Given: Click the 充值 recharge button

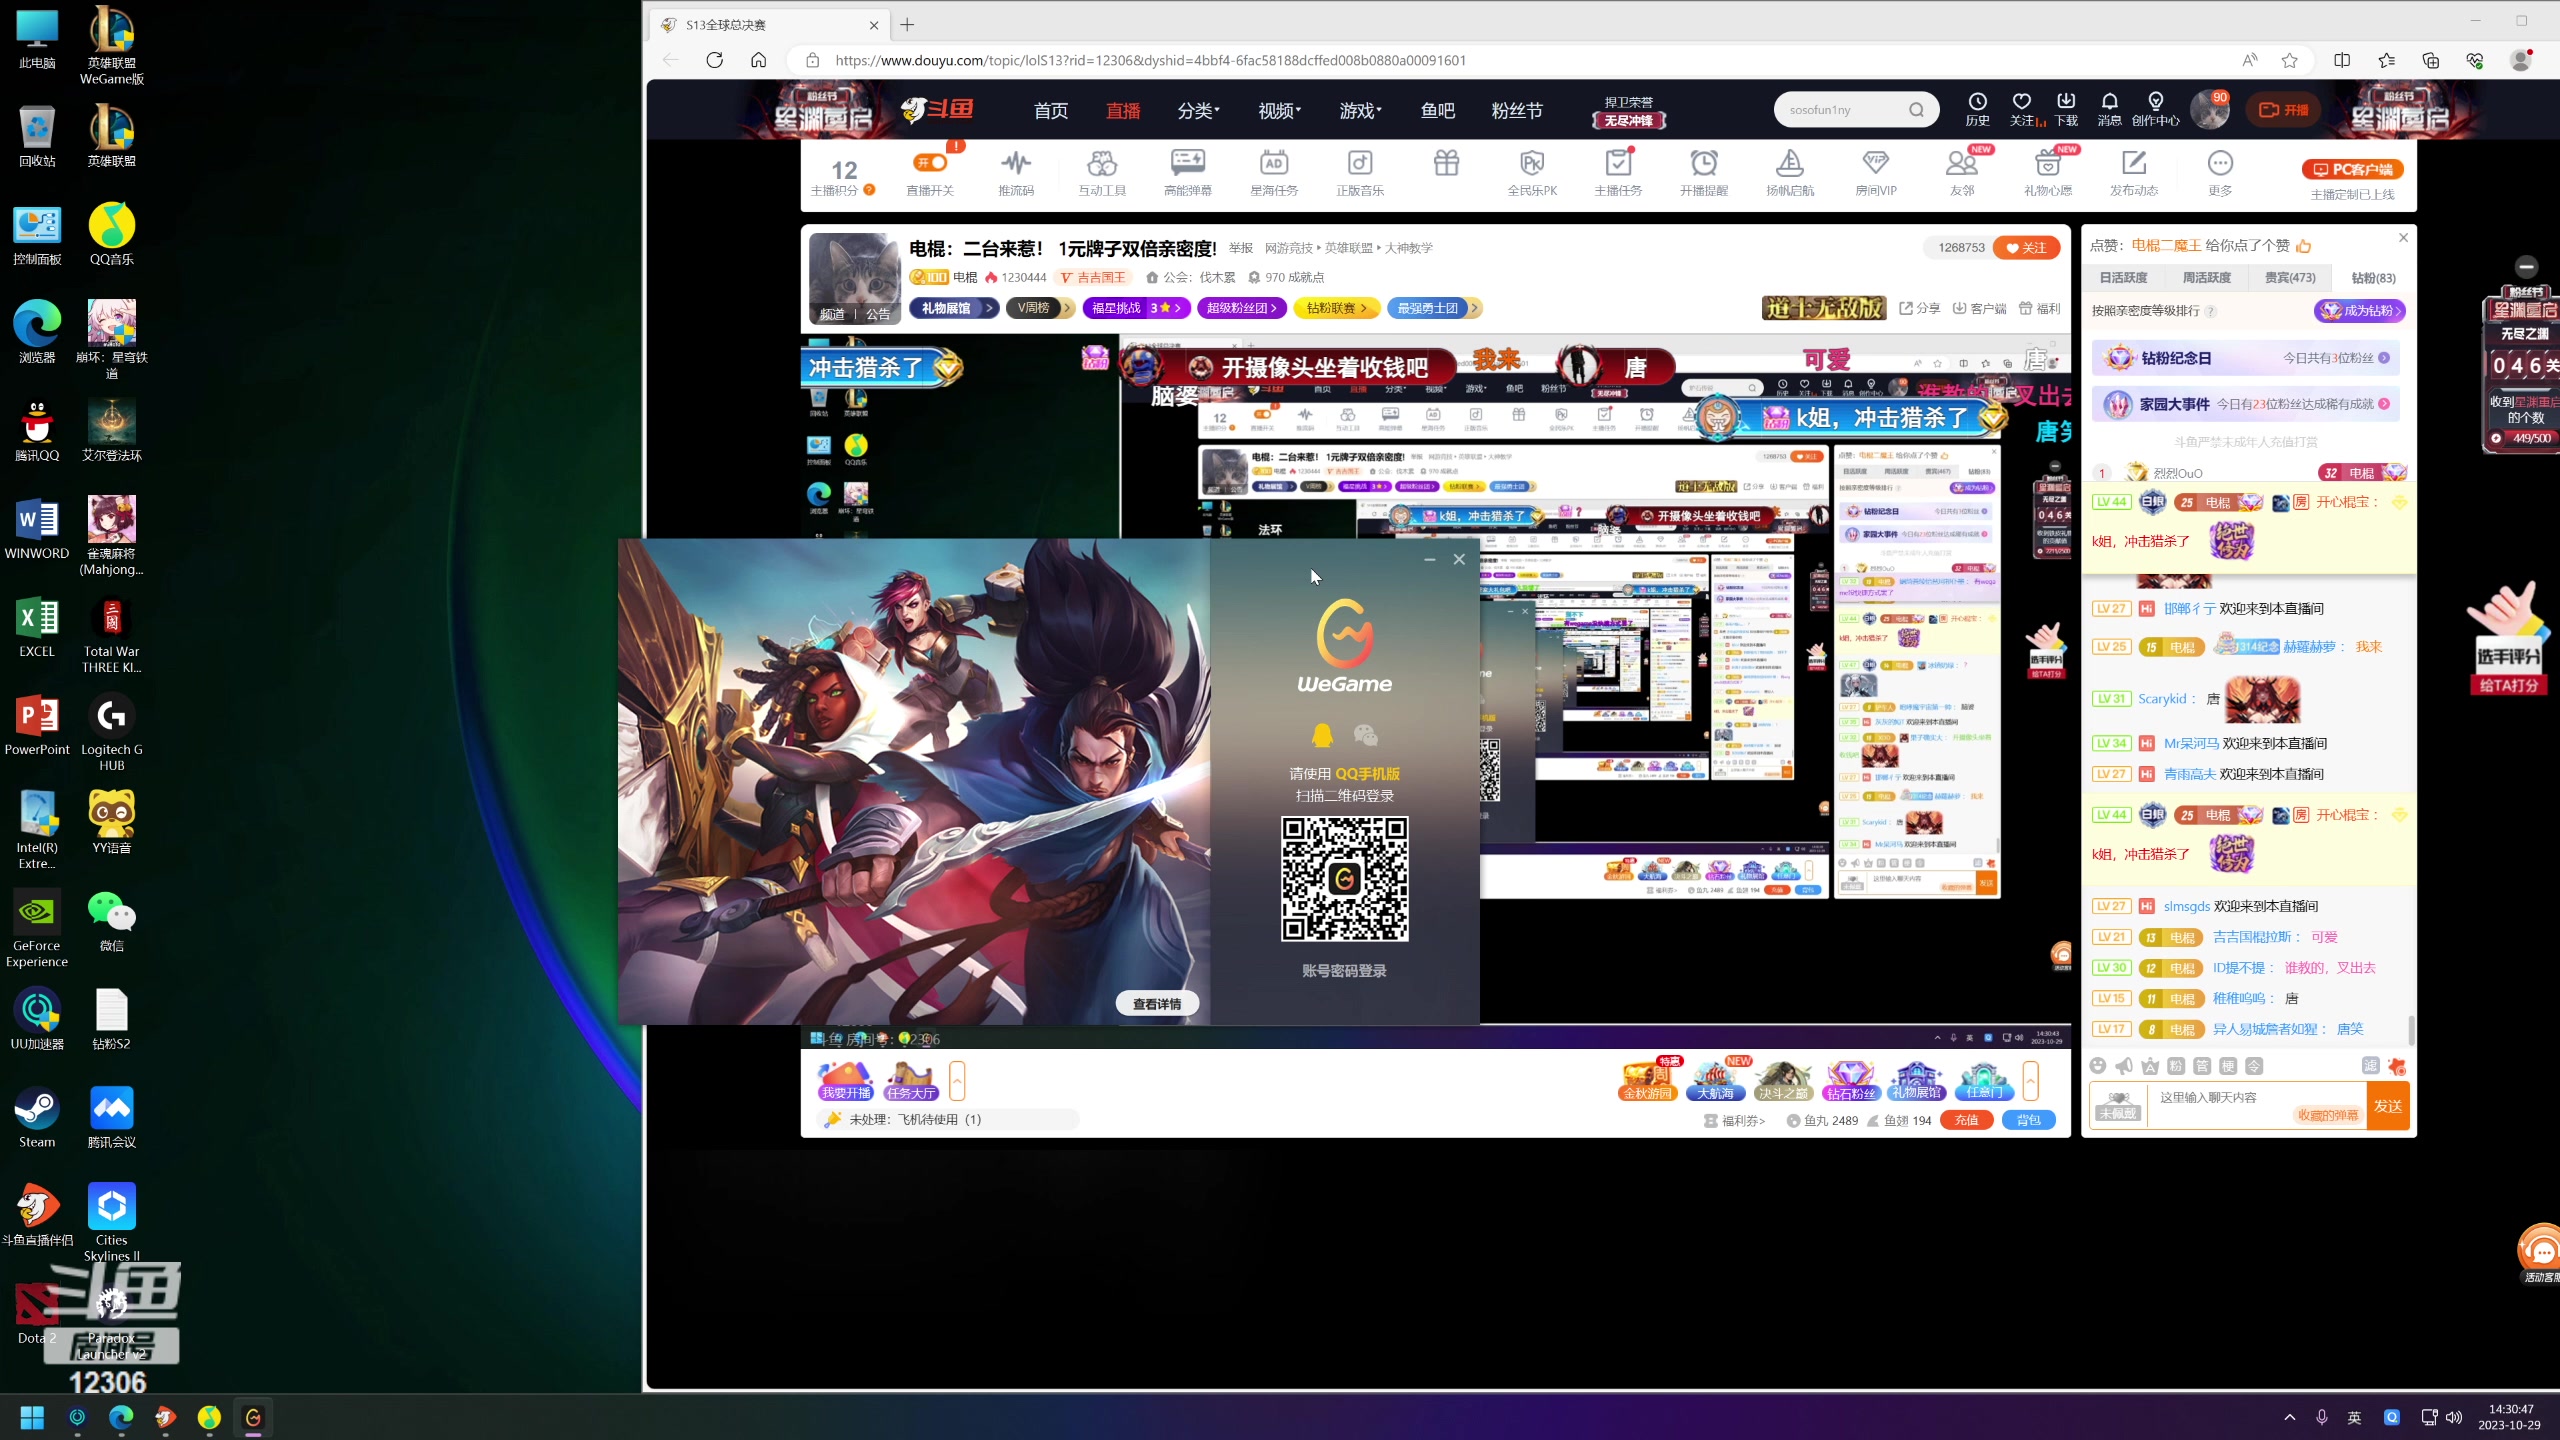Looking at the screenshot, I should [1966, 1120].
